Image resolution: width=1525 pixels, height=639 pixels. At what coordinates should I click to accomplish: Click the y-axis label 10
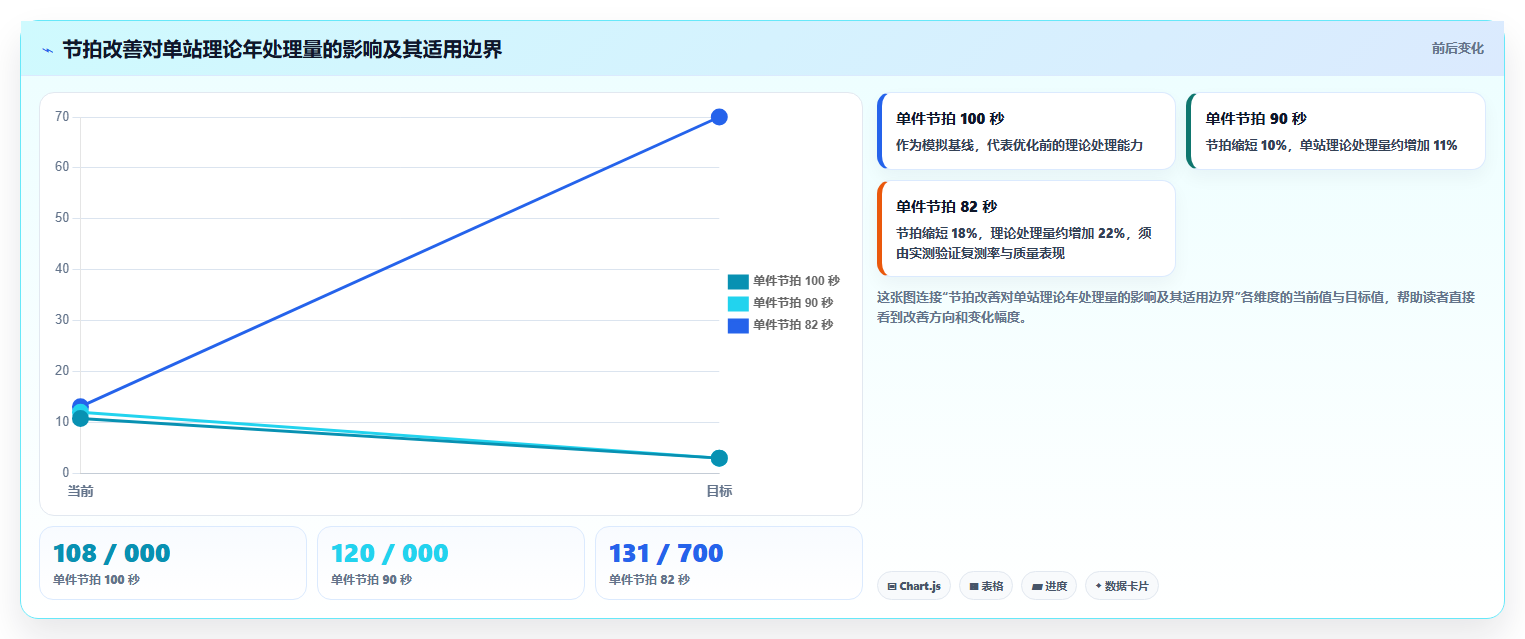(62, 422)
